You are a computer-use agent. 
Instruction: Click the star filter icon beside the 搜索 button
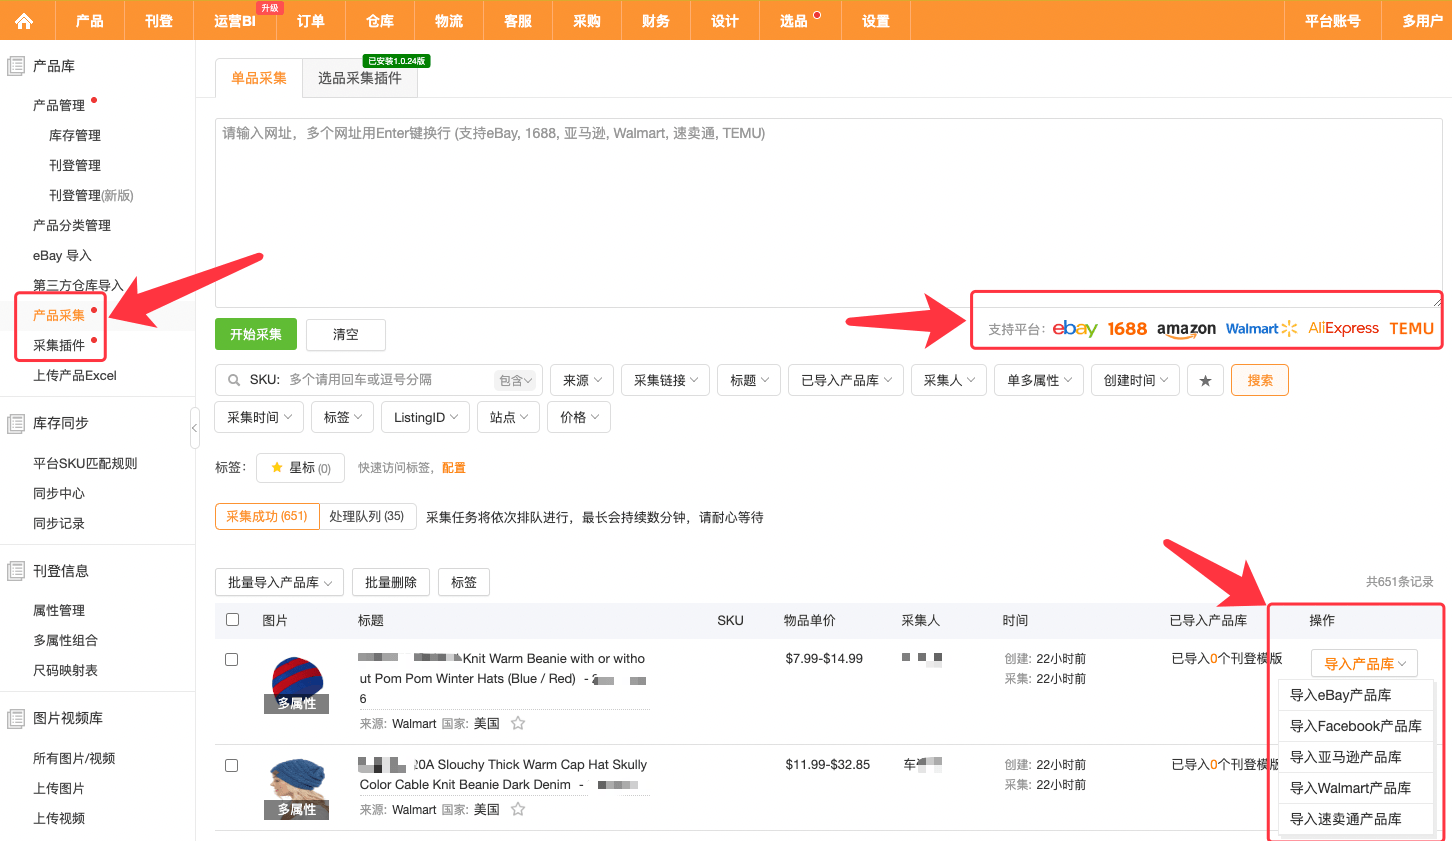point(1205,380)
